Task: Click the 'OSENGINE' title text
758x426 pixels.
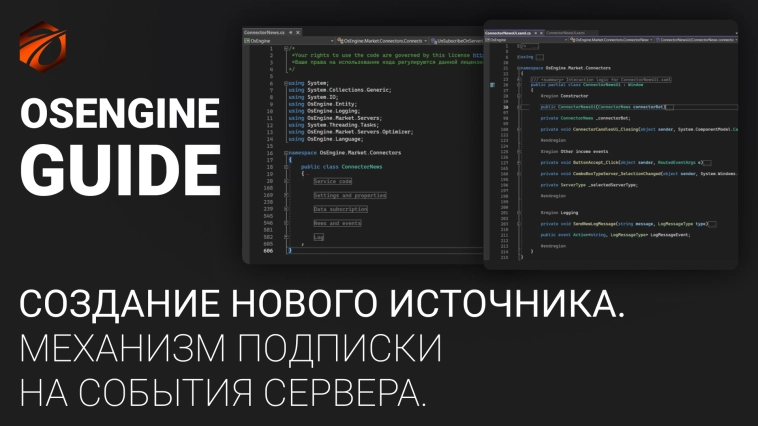Action: 120,113
